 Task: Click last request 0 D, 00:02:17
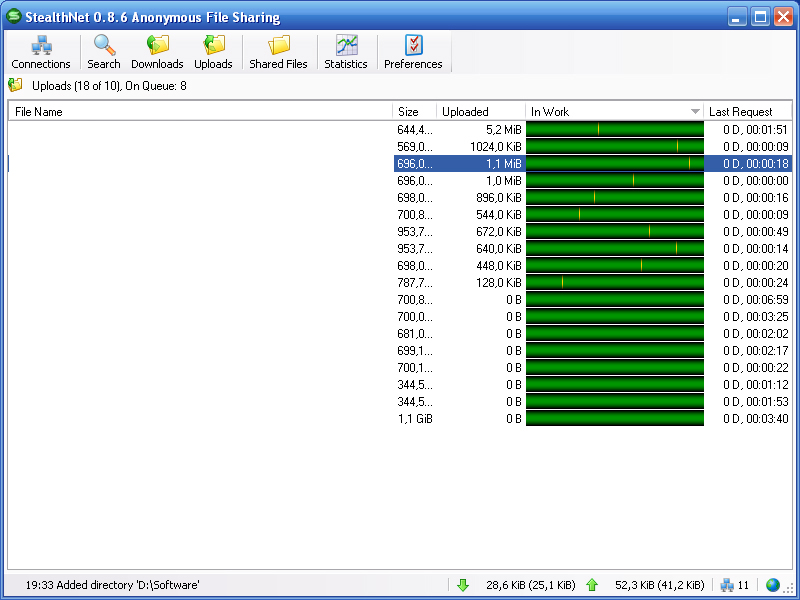coord(756,351)
